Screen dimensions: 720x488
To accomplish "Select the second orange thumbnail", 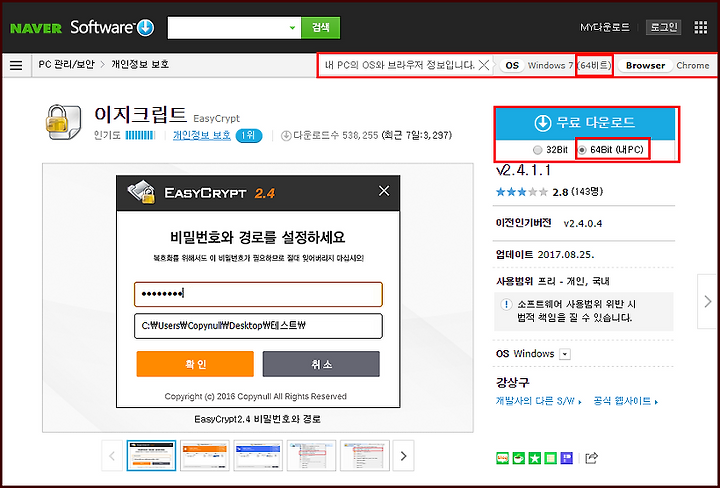I will 205,455.
